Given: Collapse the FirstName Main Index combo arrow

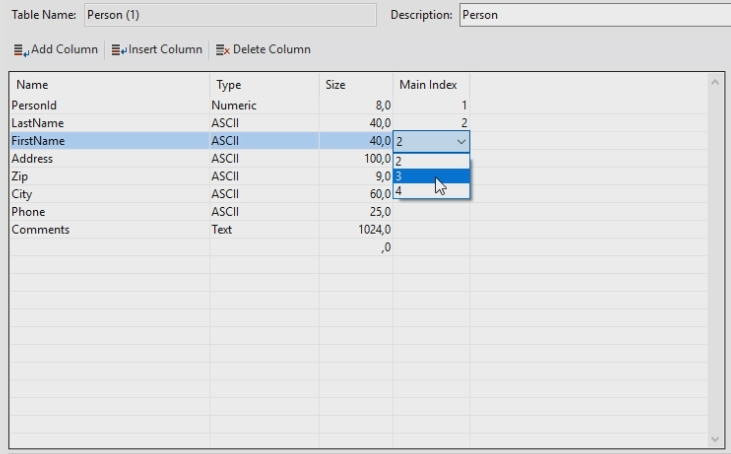Looking at the screenshot, I should click(x=460, y=141).
